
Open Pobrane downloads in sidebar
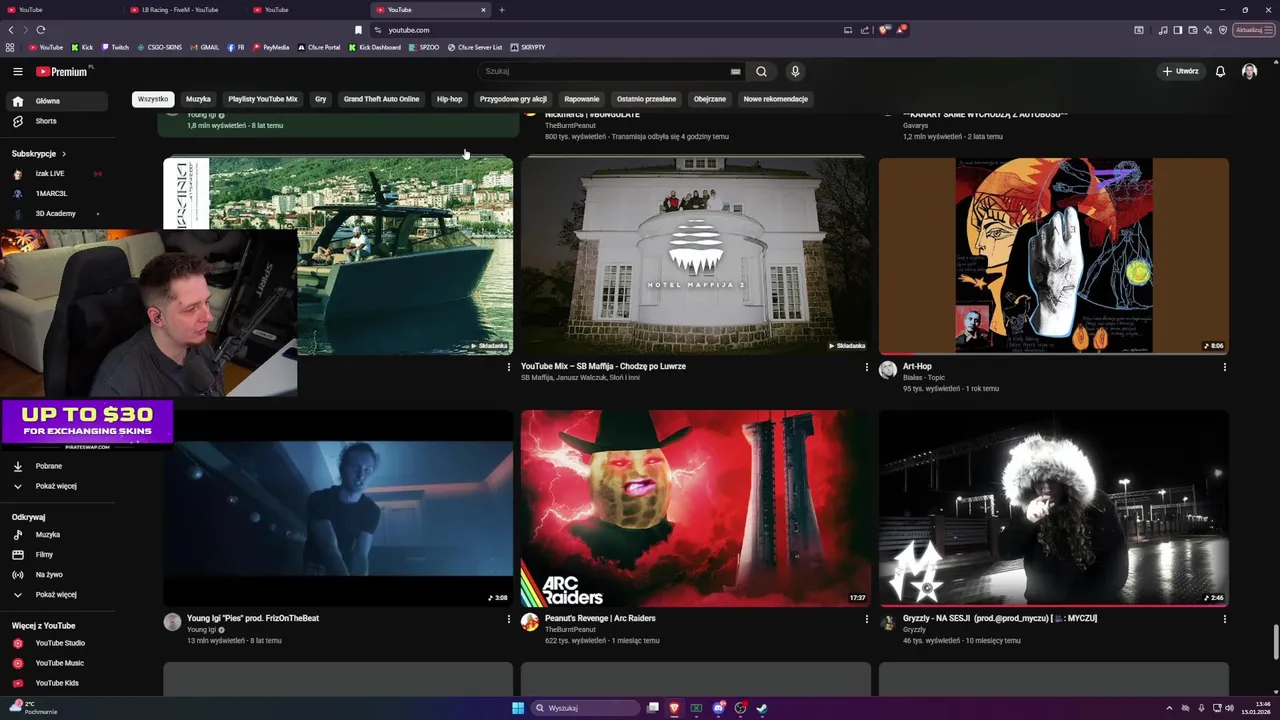tap(58, 466)
